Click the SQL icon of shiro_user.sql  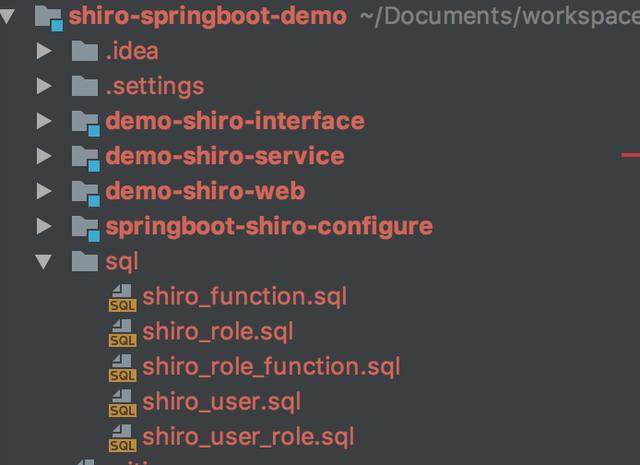(122, 403)
